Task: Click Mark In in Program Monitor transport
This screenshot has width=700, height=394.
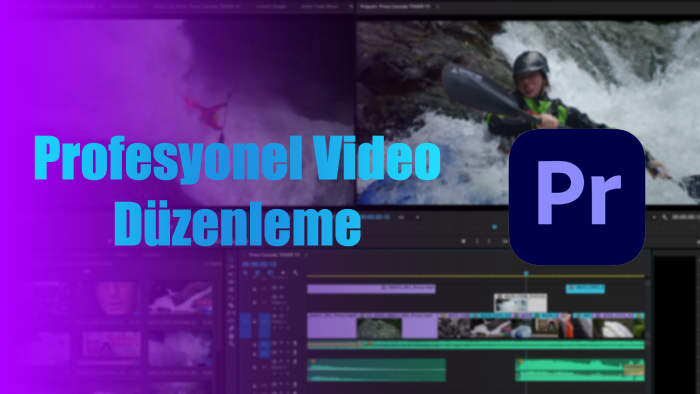Action: coord(477,241)
